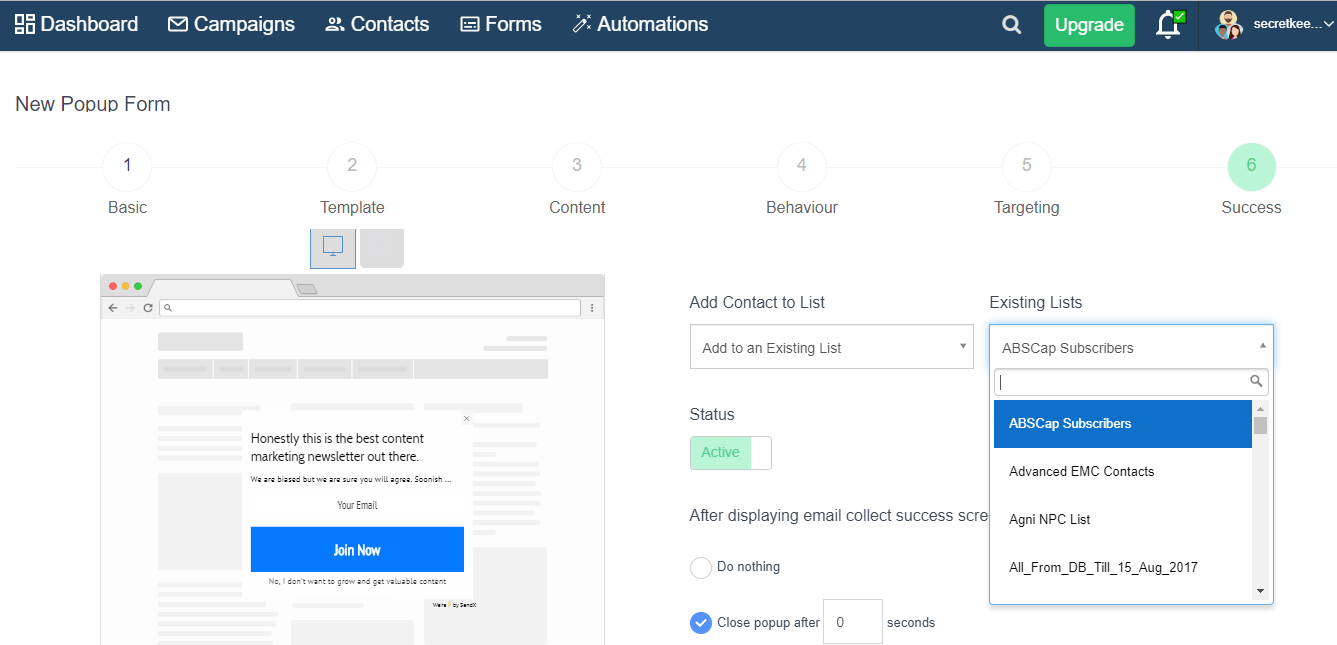The width and height of the screenshot is (1337, 645).
Task: Open the search magnifier in the top bar
Action: [1011, 24]
